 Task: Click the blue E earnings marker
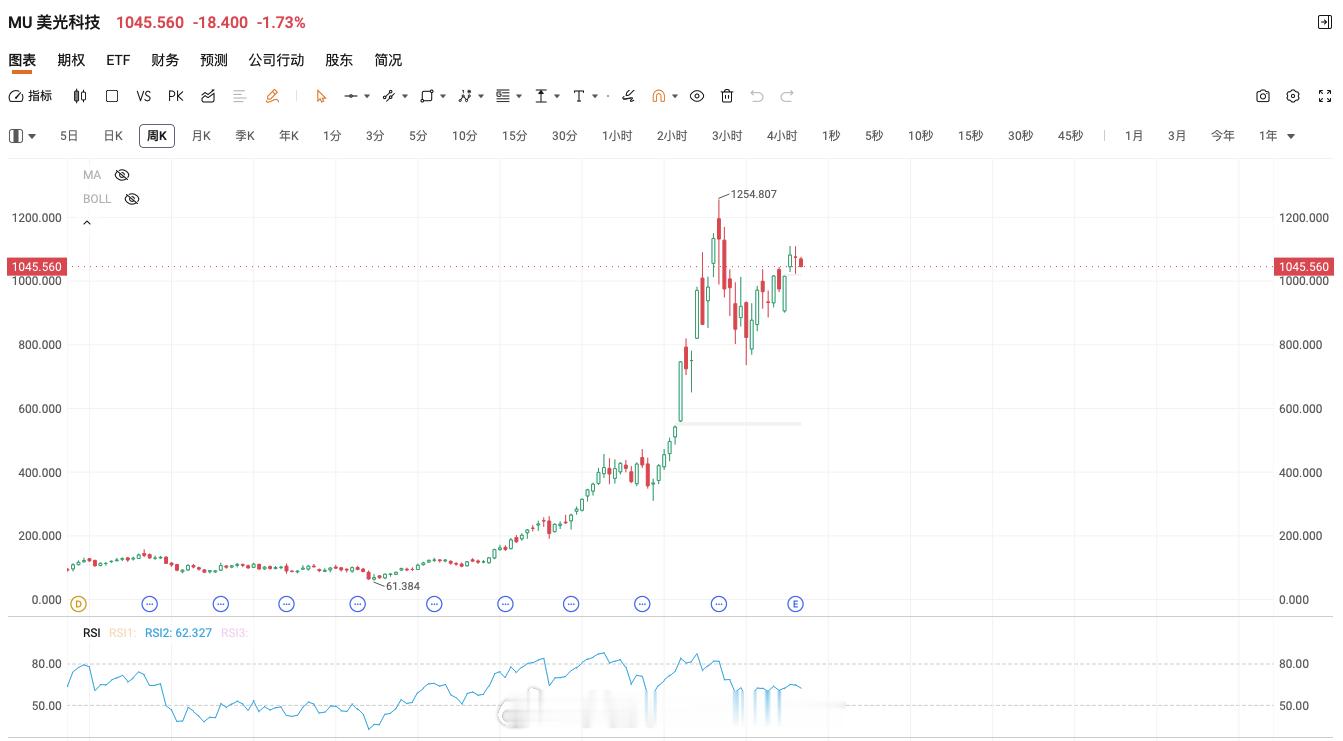796,604
